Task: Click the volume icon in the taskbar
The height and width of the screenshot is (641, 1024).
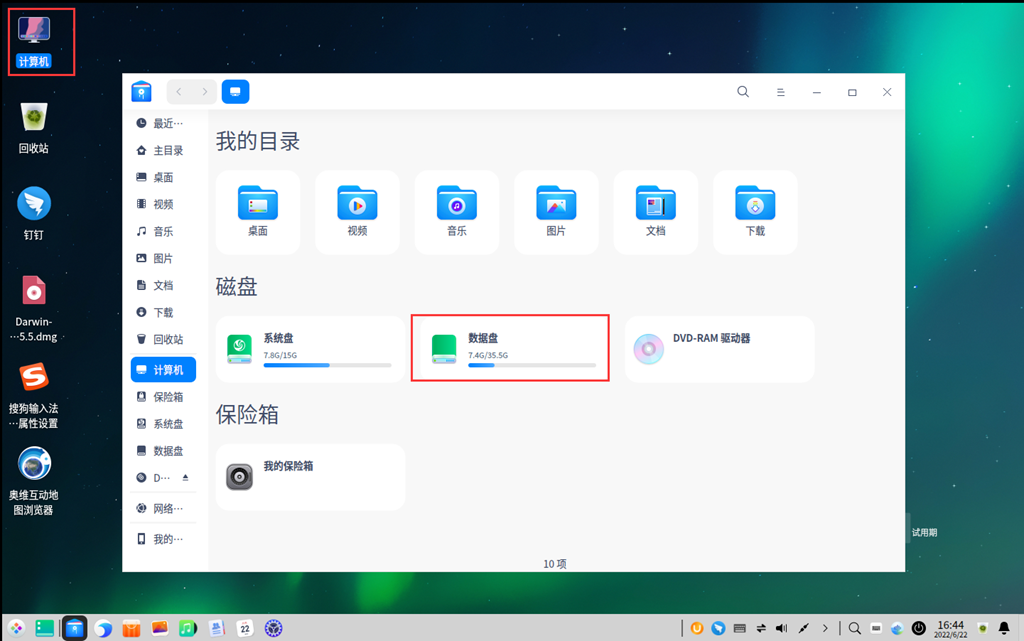Action: pos(781,628)
